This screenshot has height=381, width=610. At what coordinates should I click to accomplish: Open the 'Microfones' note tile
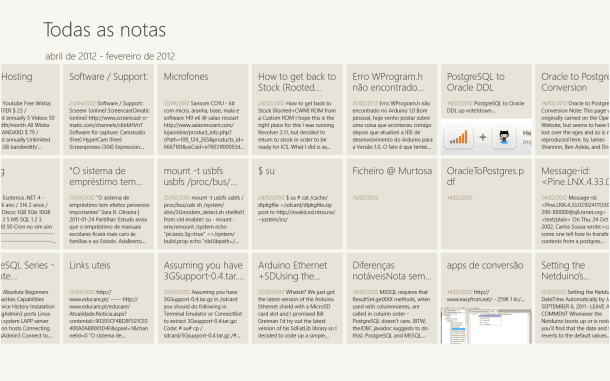tap(203, 109)
